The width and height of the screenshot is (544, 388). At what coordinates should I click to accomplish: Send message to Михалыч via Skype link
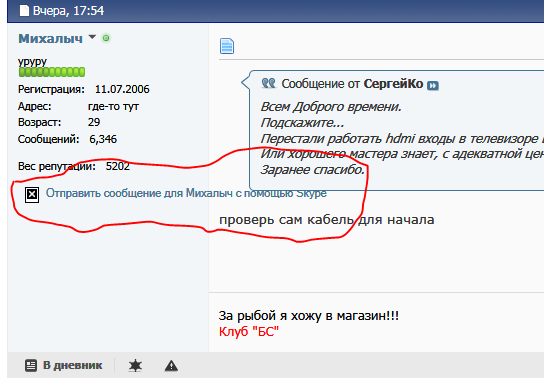(x=186, y=193)
